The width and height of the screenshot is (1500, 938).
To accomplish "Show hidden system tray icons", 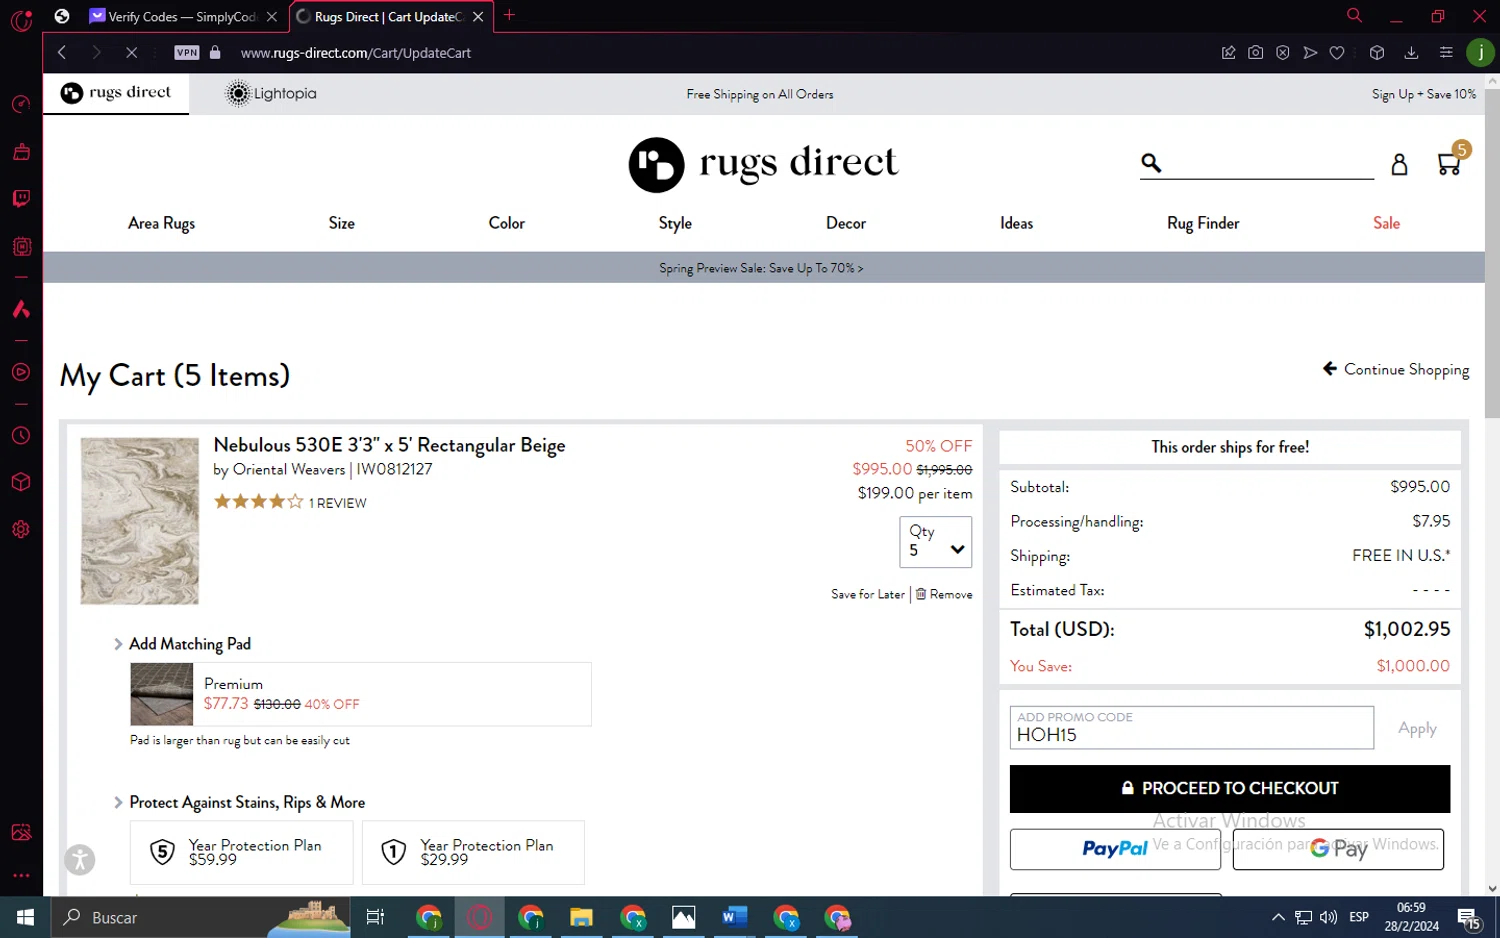I will [1278, 917].
